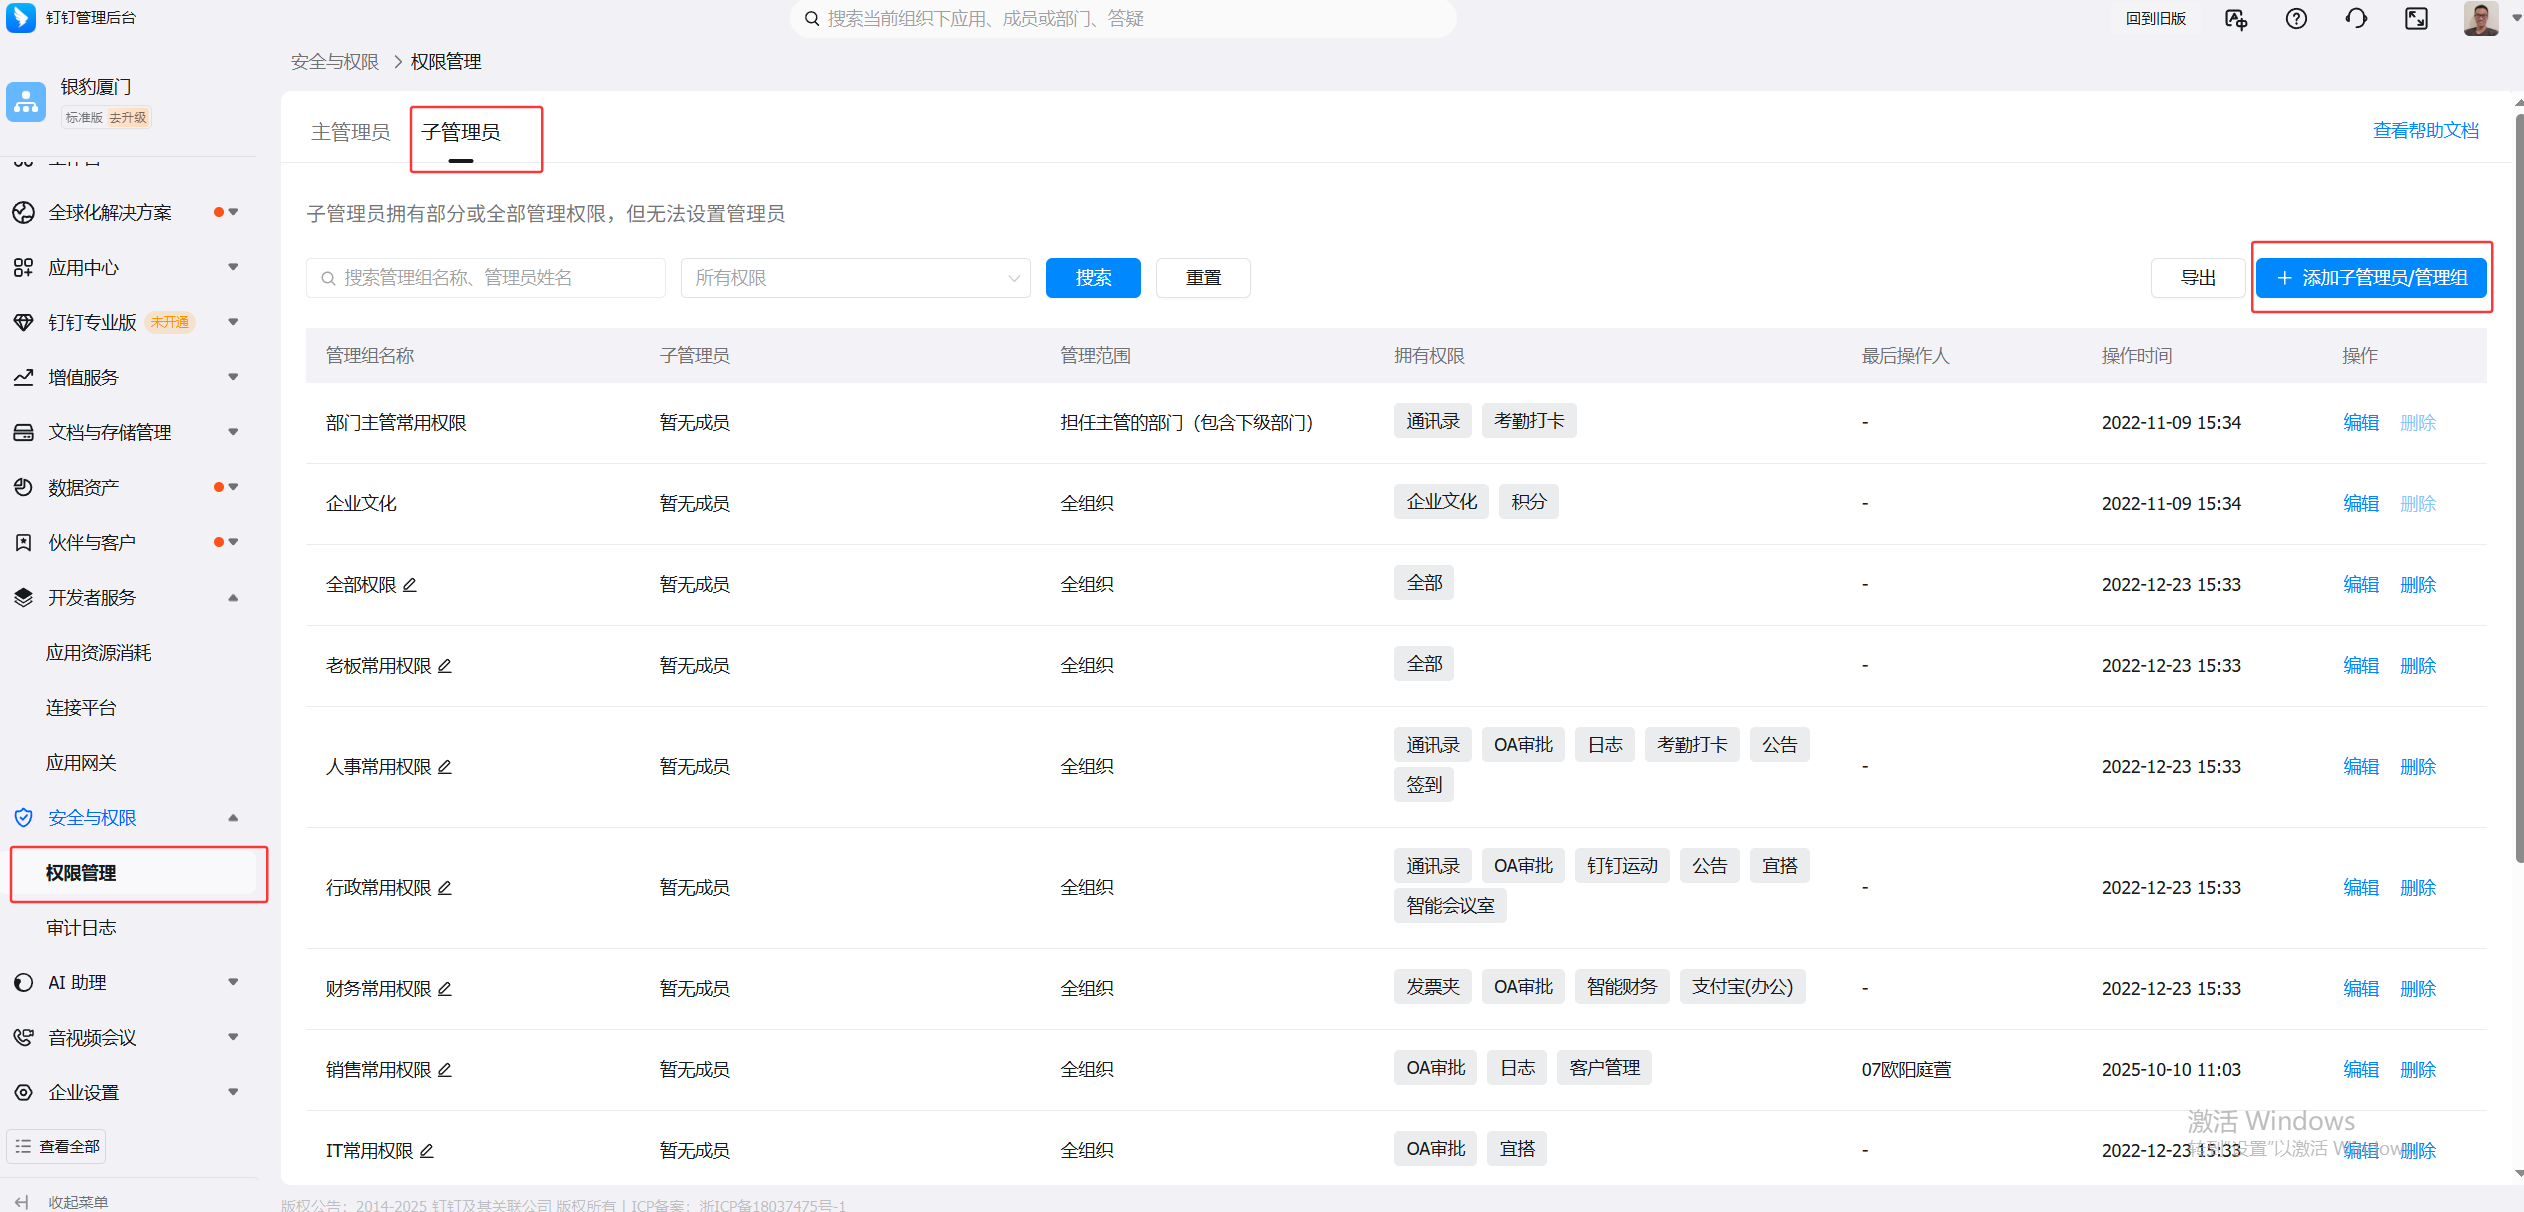Click the headset customer-service icon
Screen dimensions: 2524x1212
coord(2356,18)
